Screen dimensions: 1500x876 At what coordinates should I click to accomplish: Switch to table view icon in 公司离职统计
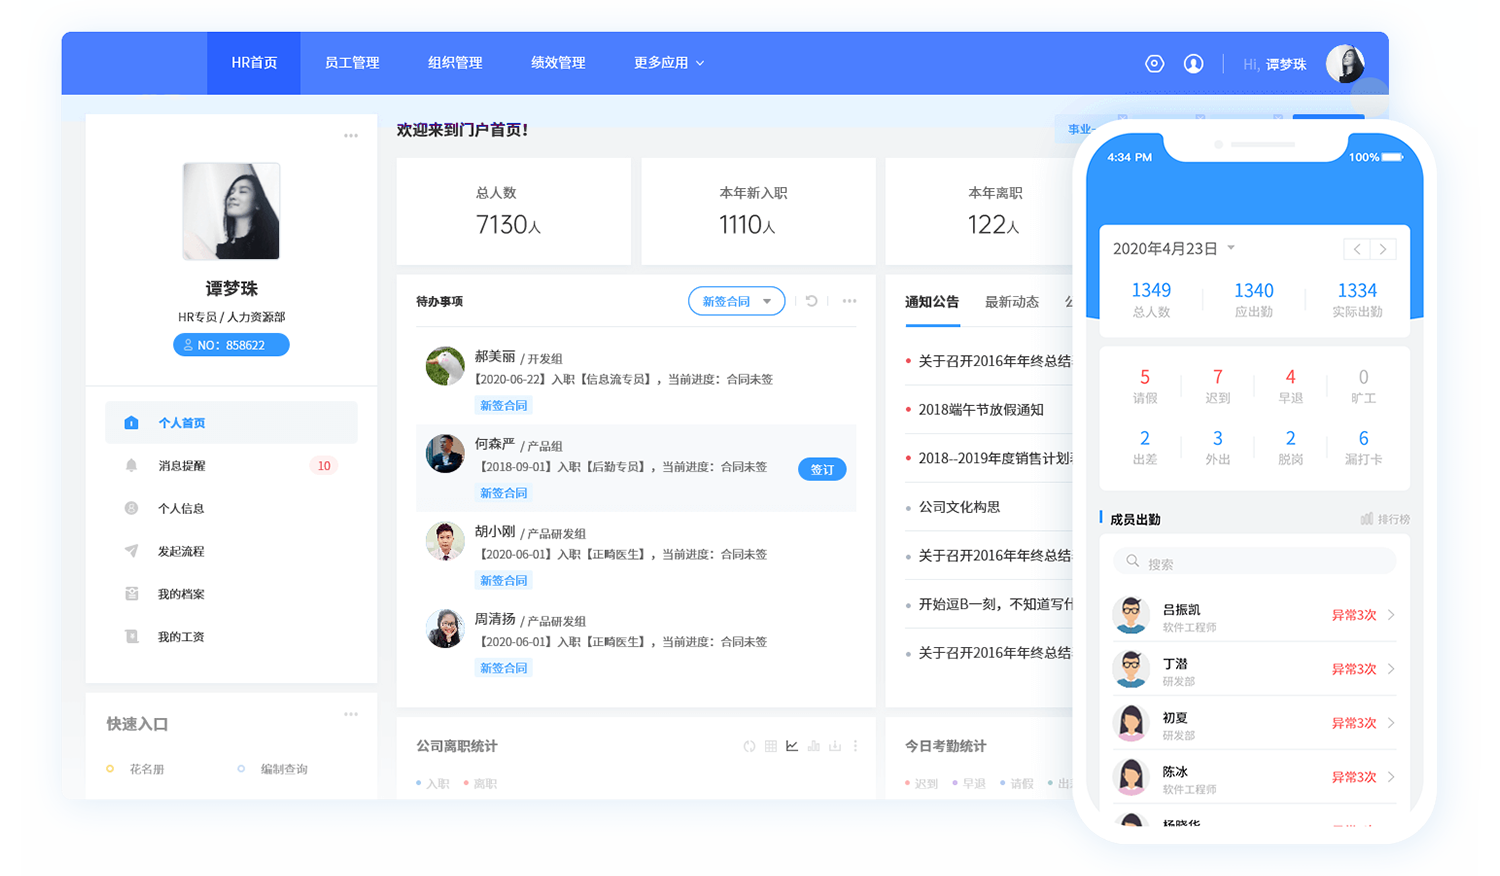tap(770, 746)
